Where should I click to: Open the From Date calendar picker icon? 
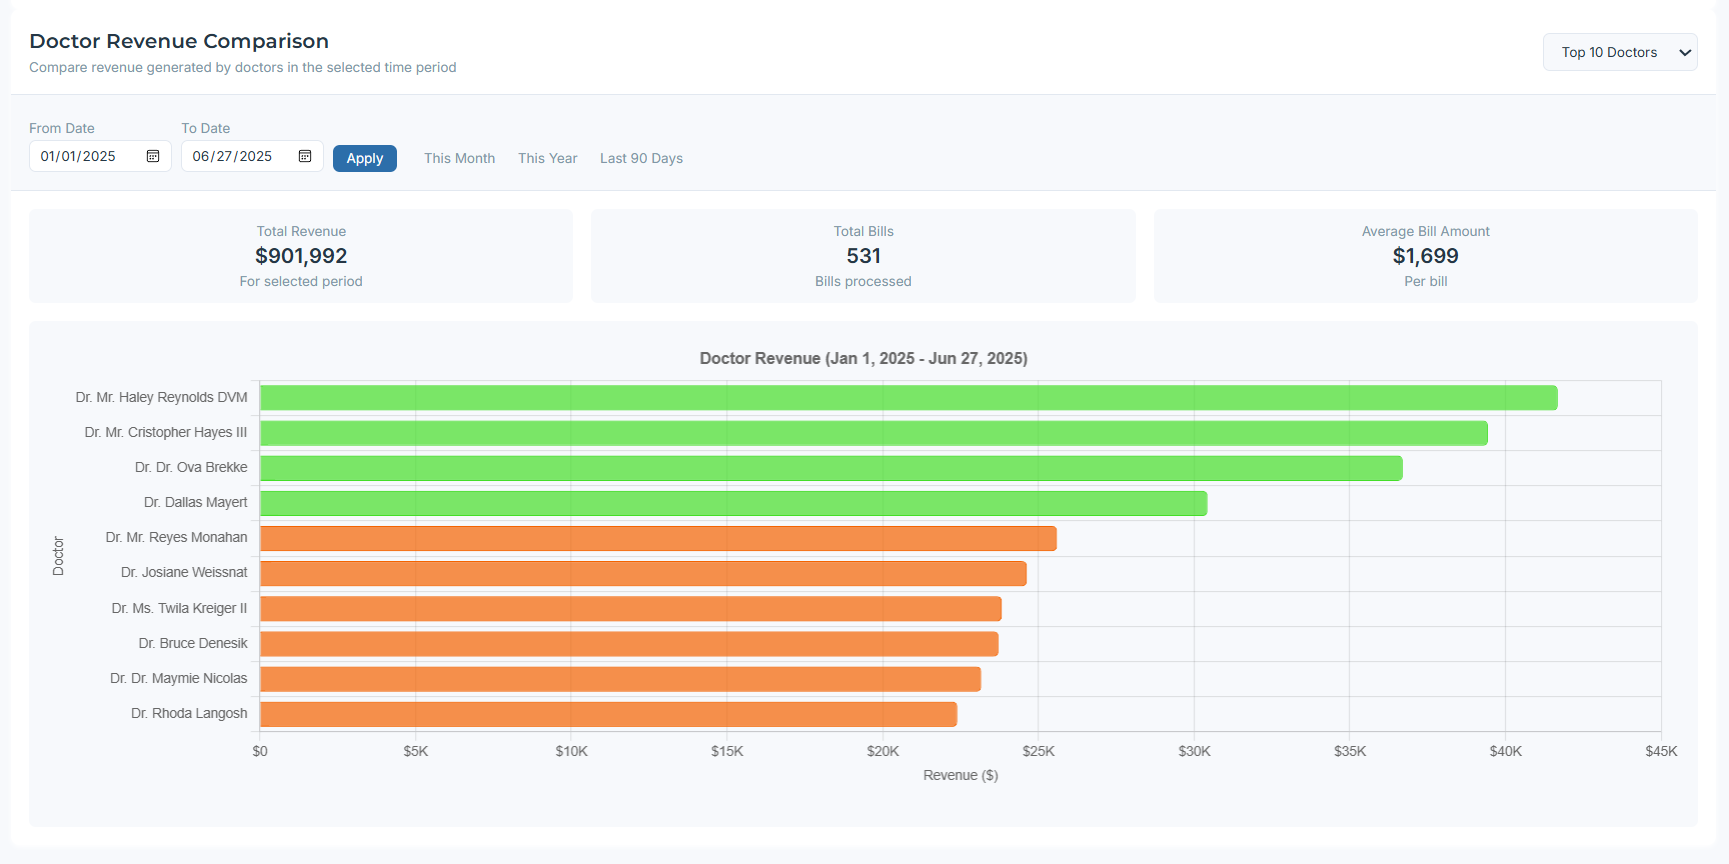pyautogui.click(x=153, y=156)
